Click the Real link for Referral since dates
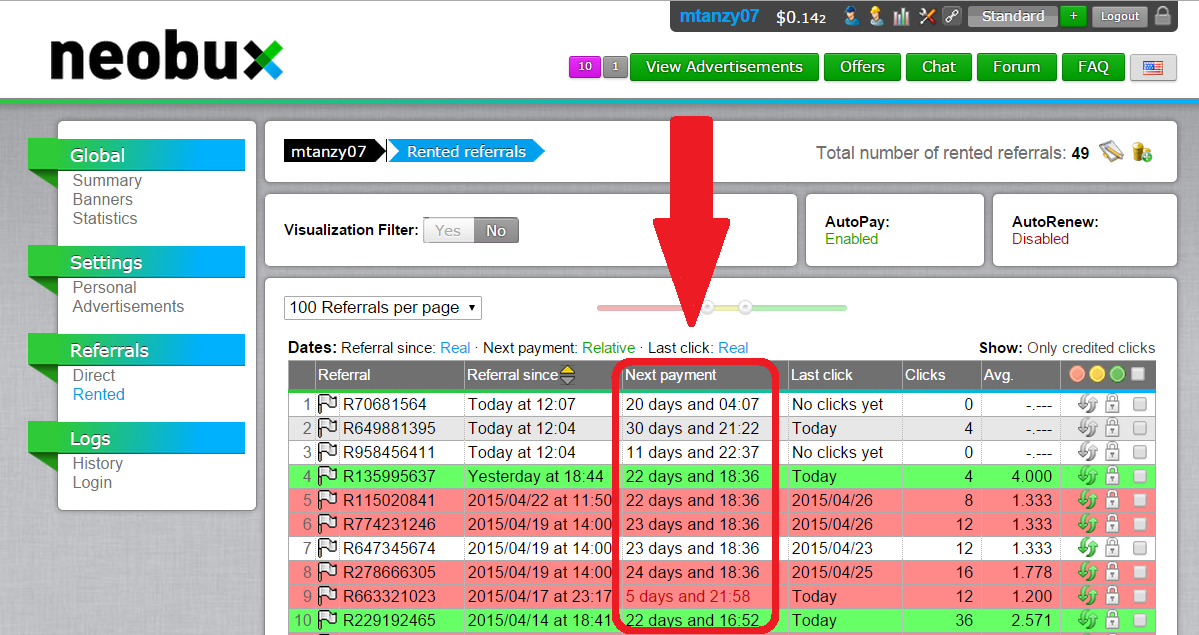This screenshot has width=1199, height=635. coord(455,348)
